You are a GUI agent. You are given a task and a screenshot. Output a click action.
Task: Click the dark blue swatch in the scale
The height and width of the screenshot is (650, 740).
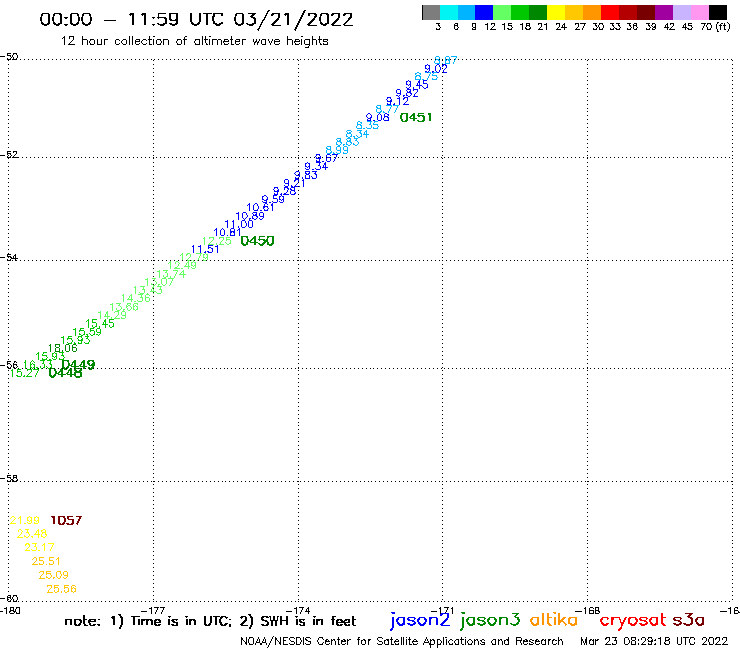484,12
